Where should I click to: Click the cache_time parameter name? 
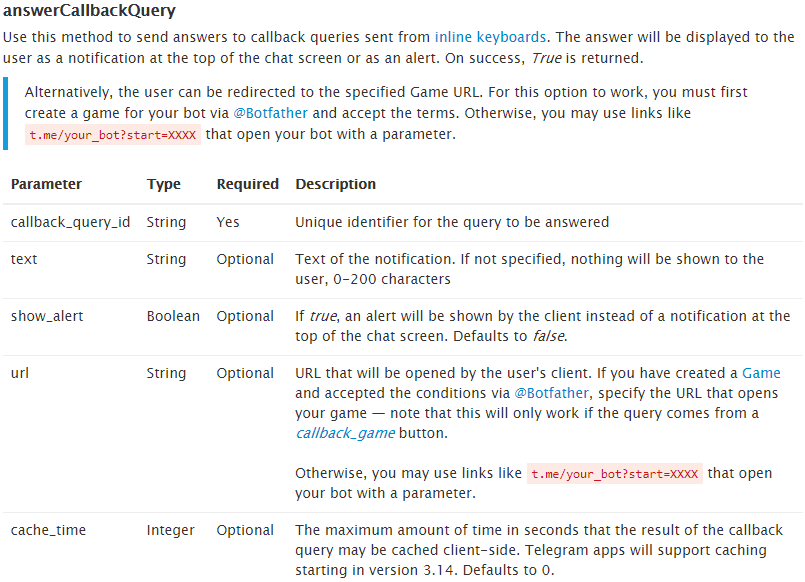pyautogui.click(x=48, y=530)
